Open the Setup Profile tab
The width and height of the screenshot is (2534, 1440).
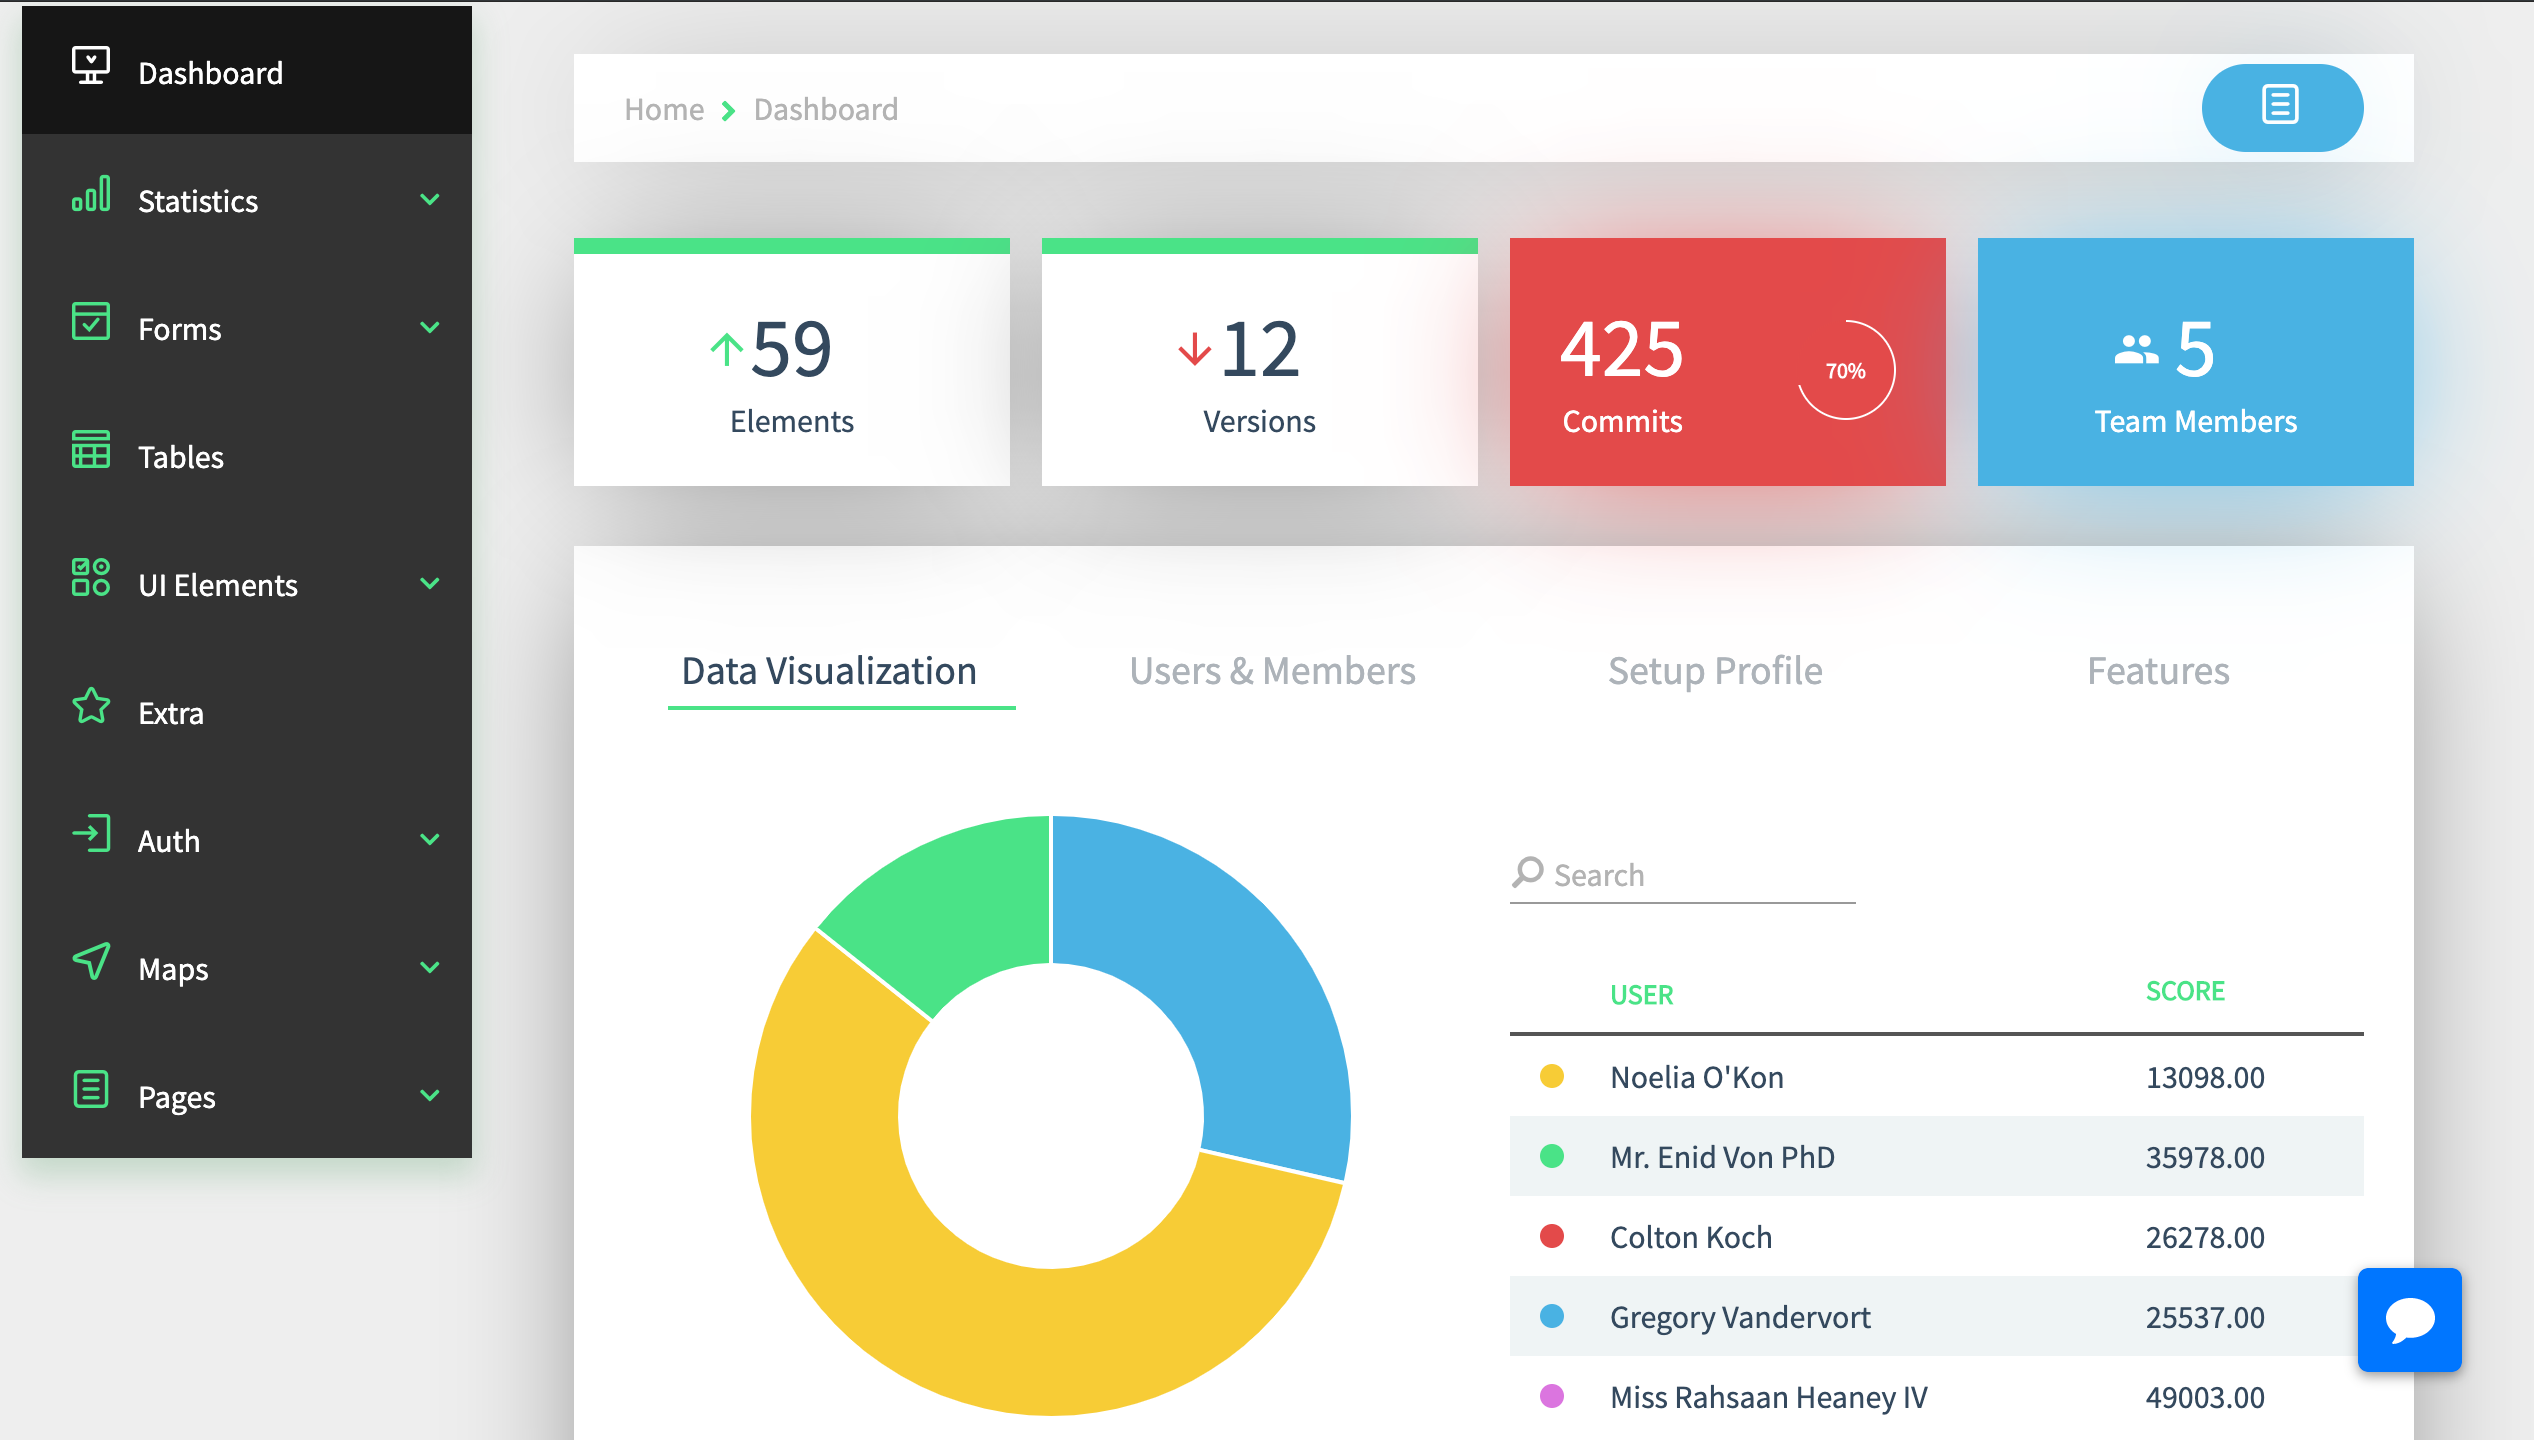1714,671
